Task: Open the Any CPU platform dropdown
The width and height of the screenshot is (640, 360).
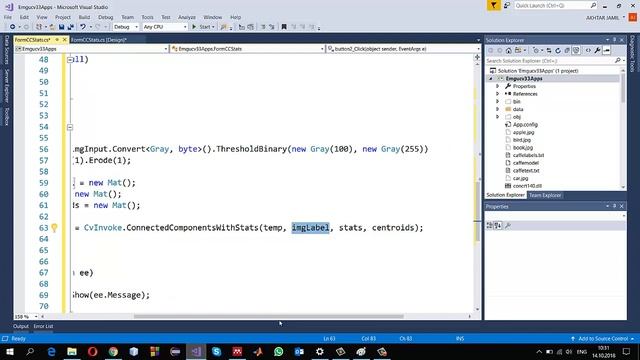Action: 165,27
